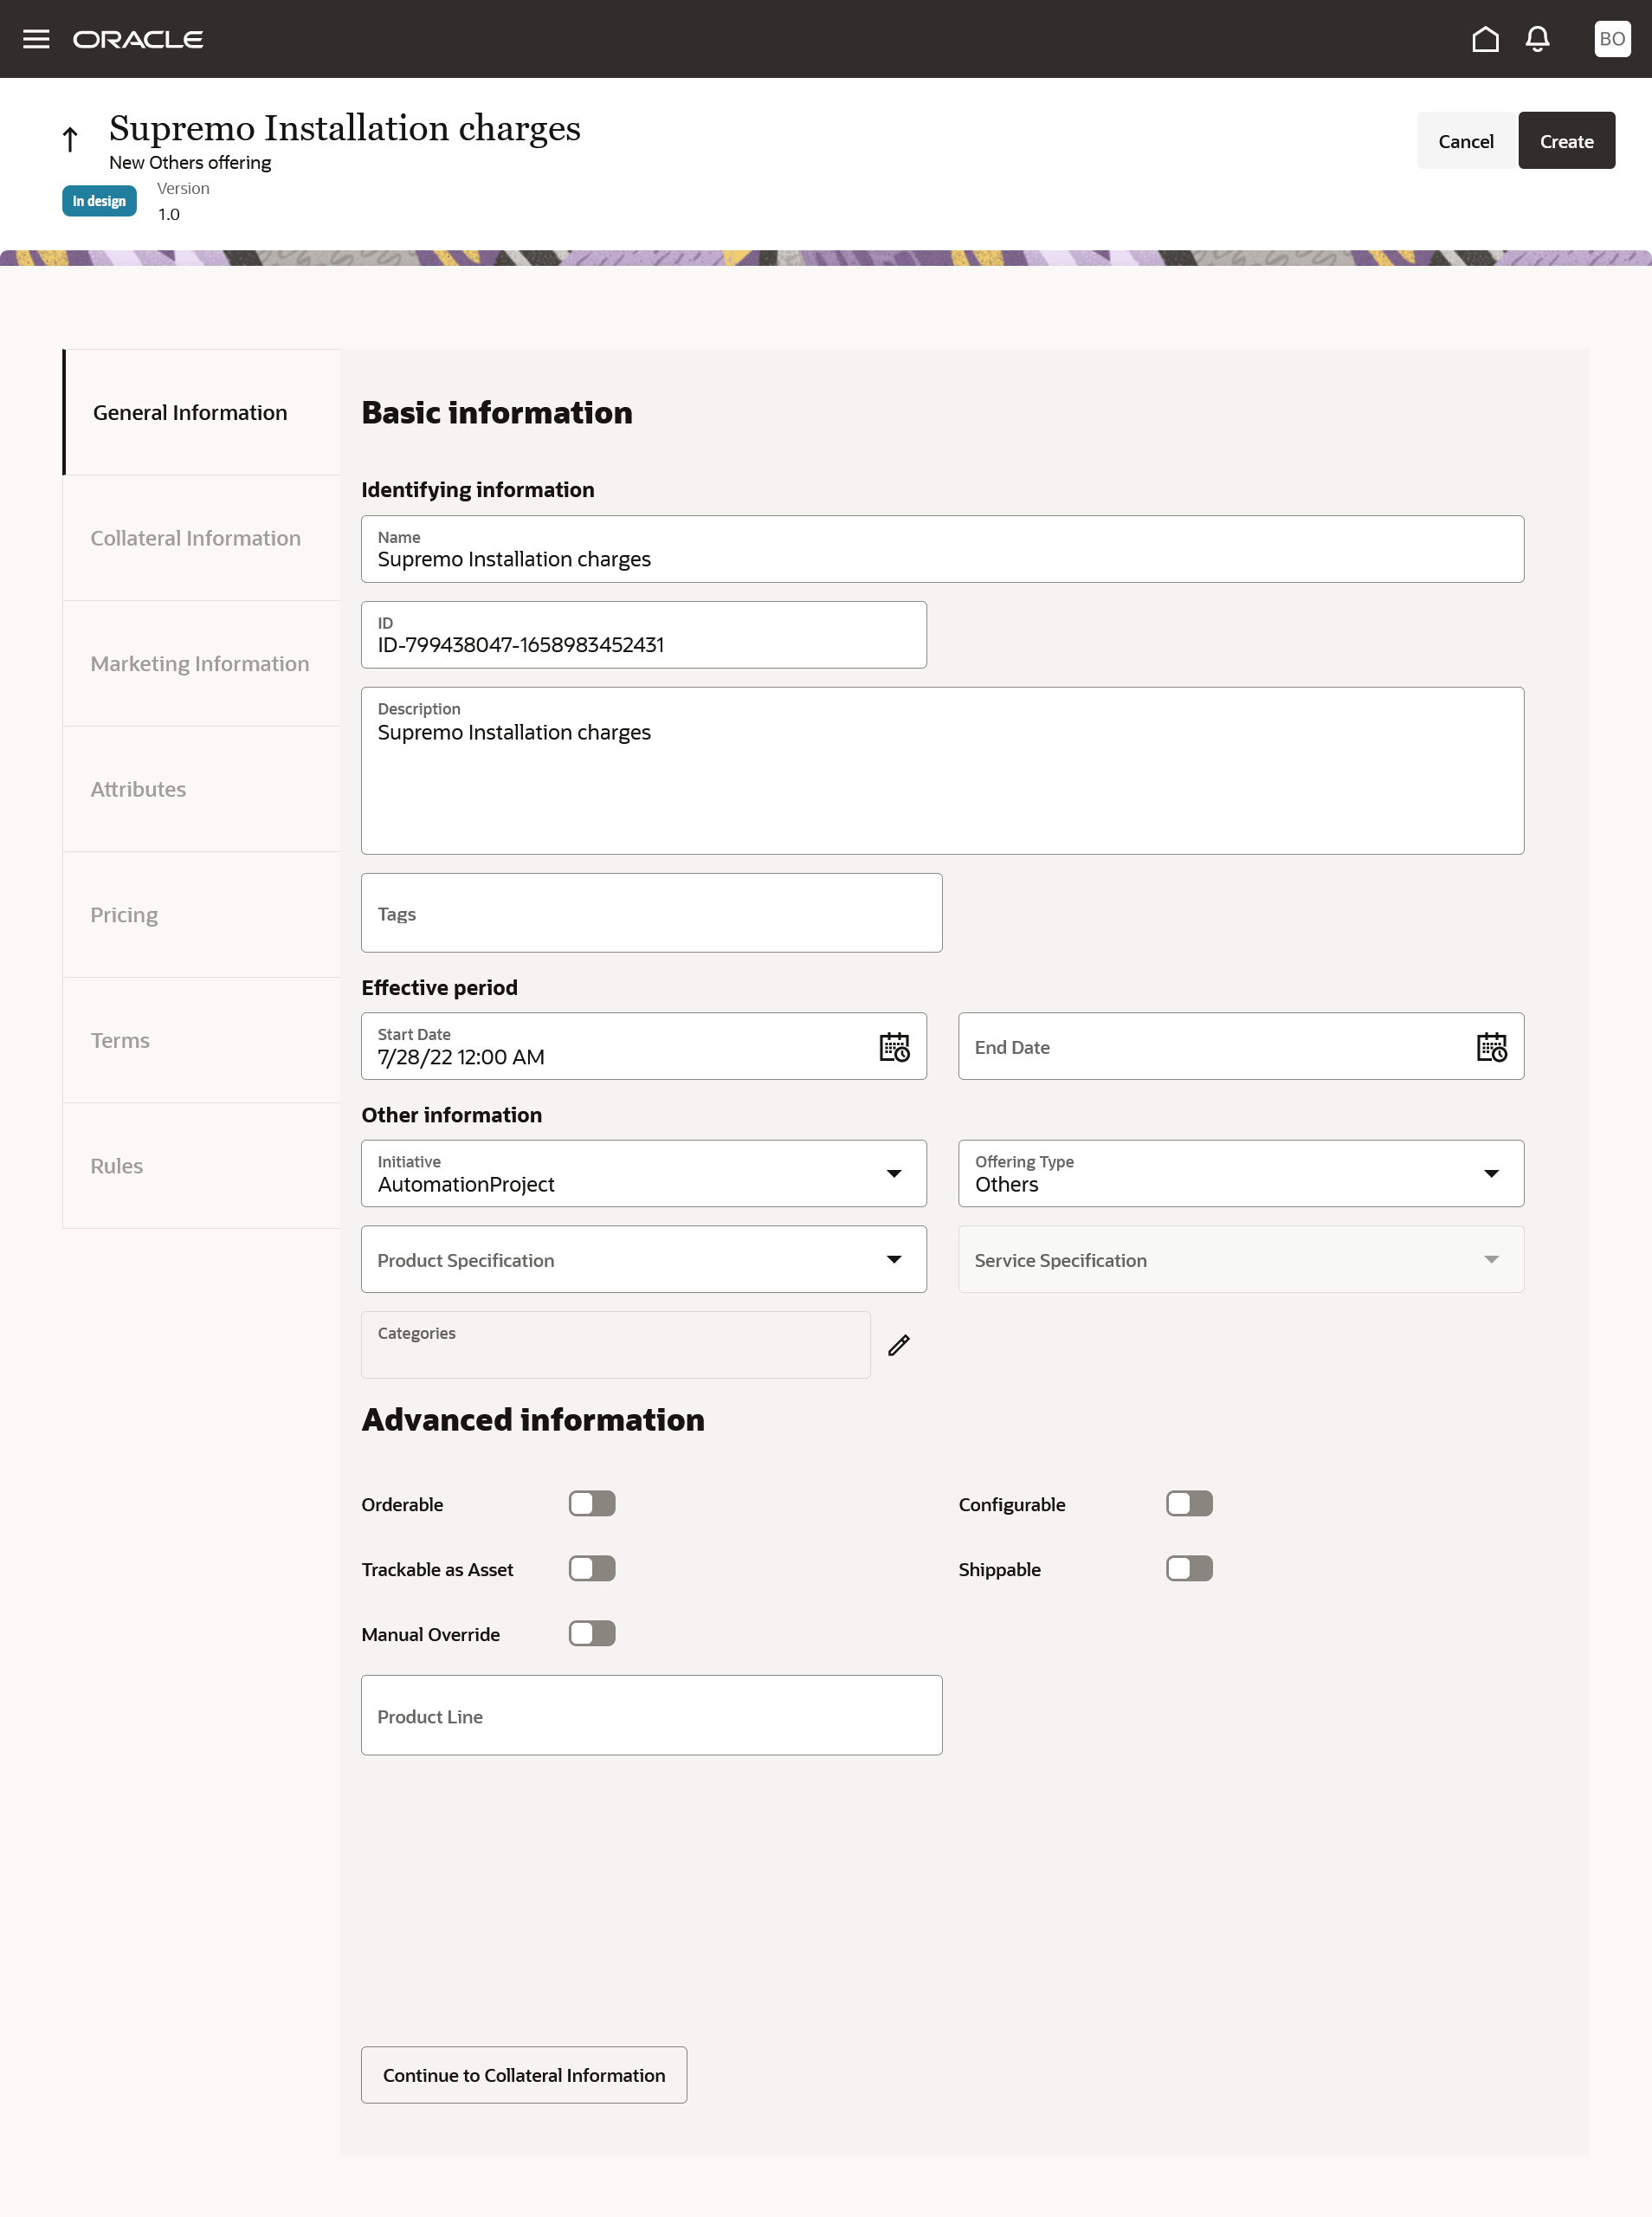Open the notifications bell

(x=1537, y=39)
